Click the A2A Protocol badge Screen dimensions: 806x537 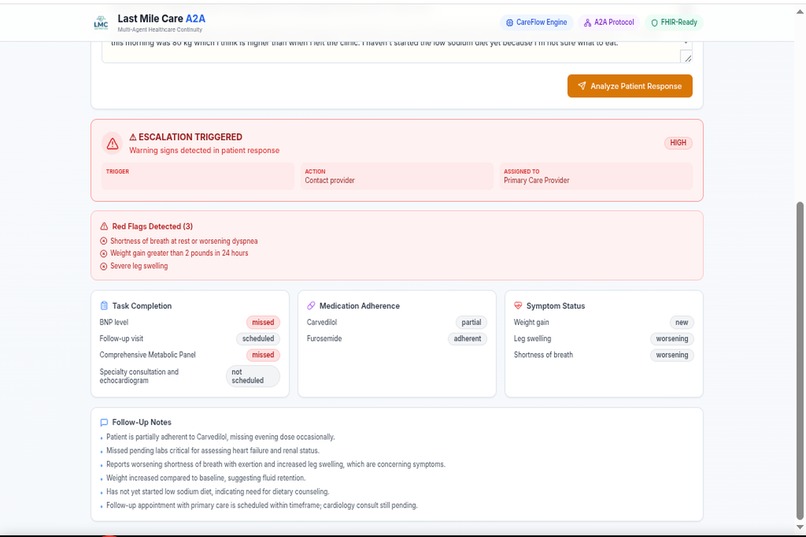pyautogui.click(x=609, y=22)
